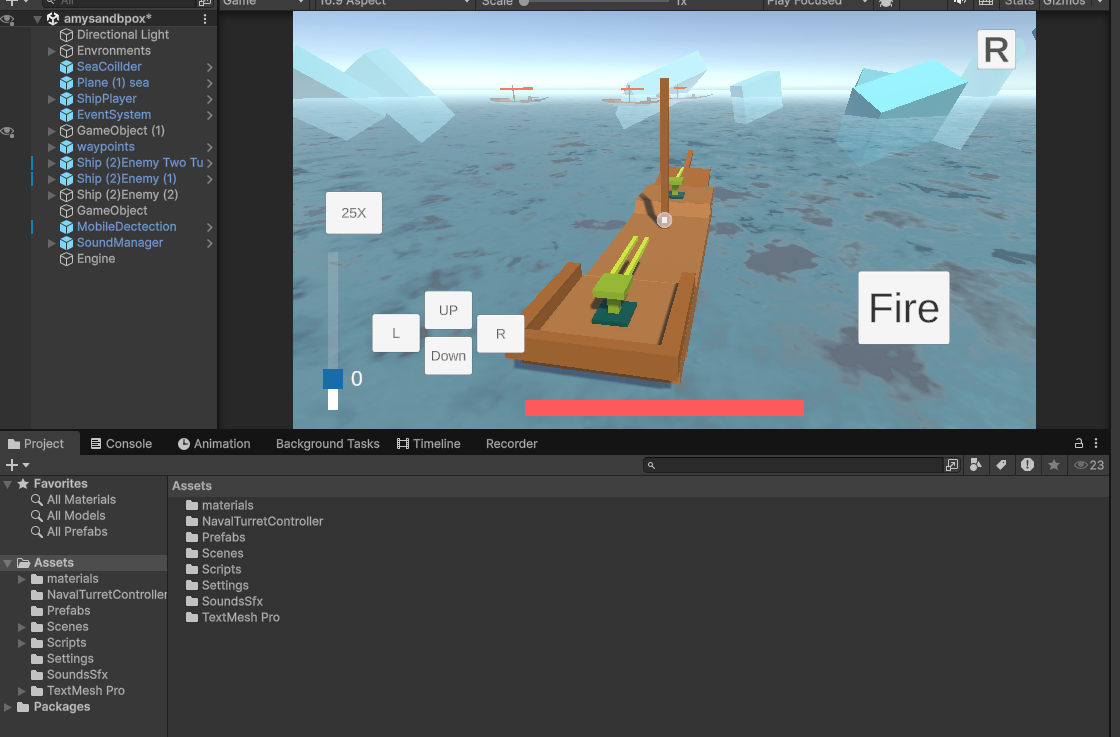Click the Timeline tab icon
This screenshot has height=737, width=1120.
(x=403, y=443)
